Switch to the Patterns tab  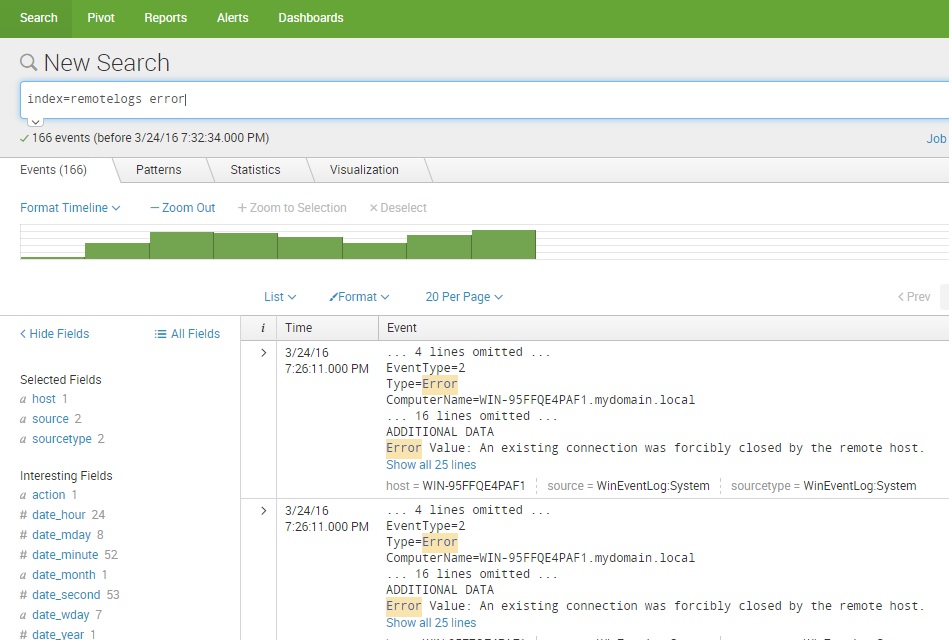159,170
